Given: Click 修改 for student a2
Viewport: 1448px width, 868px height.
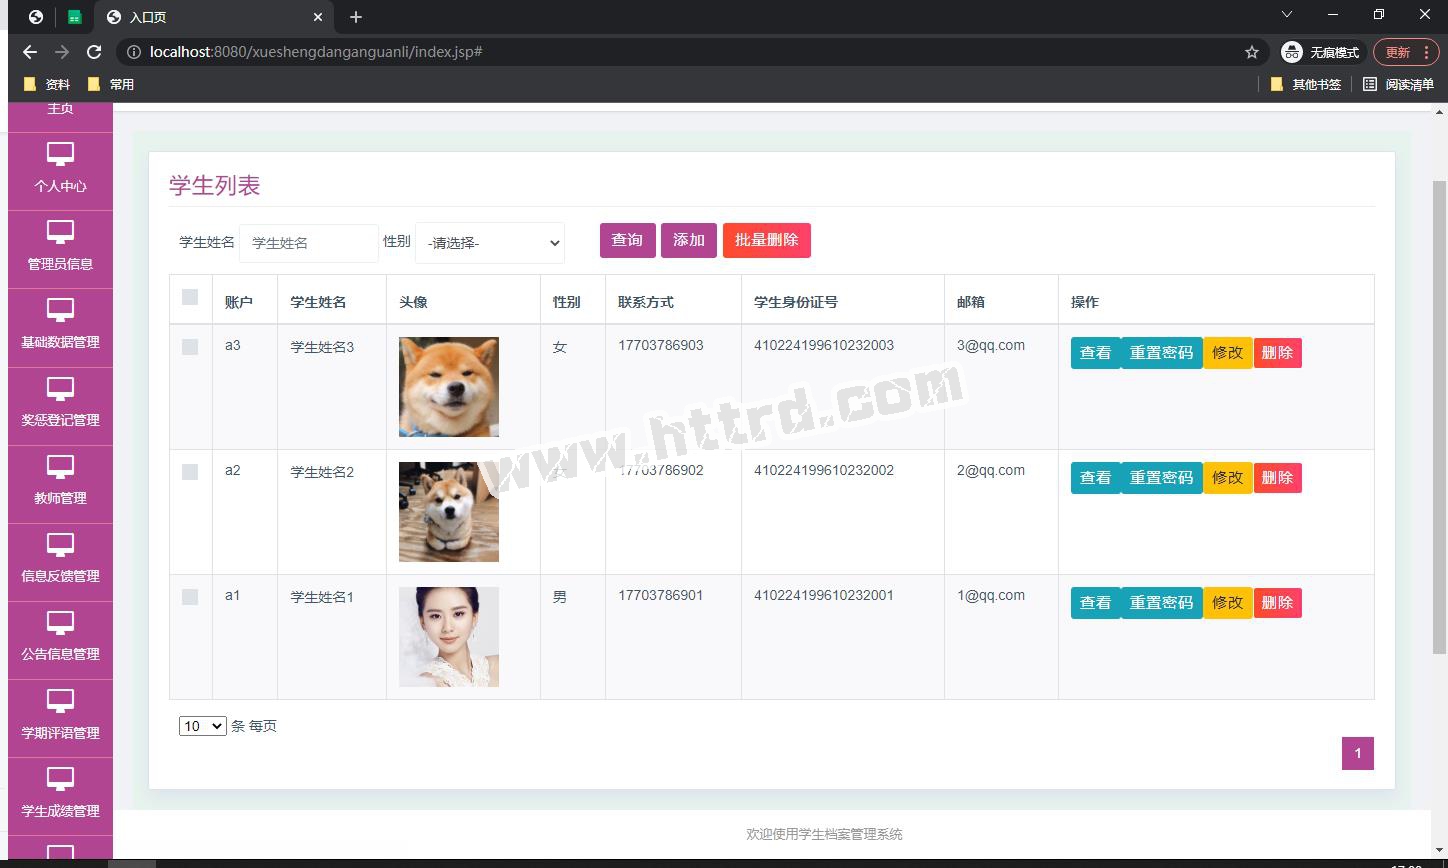Looking at the screenshot, I should coord(1227,478).
